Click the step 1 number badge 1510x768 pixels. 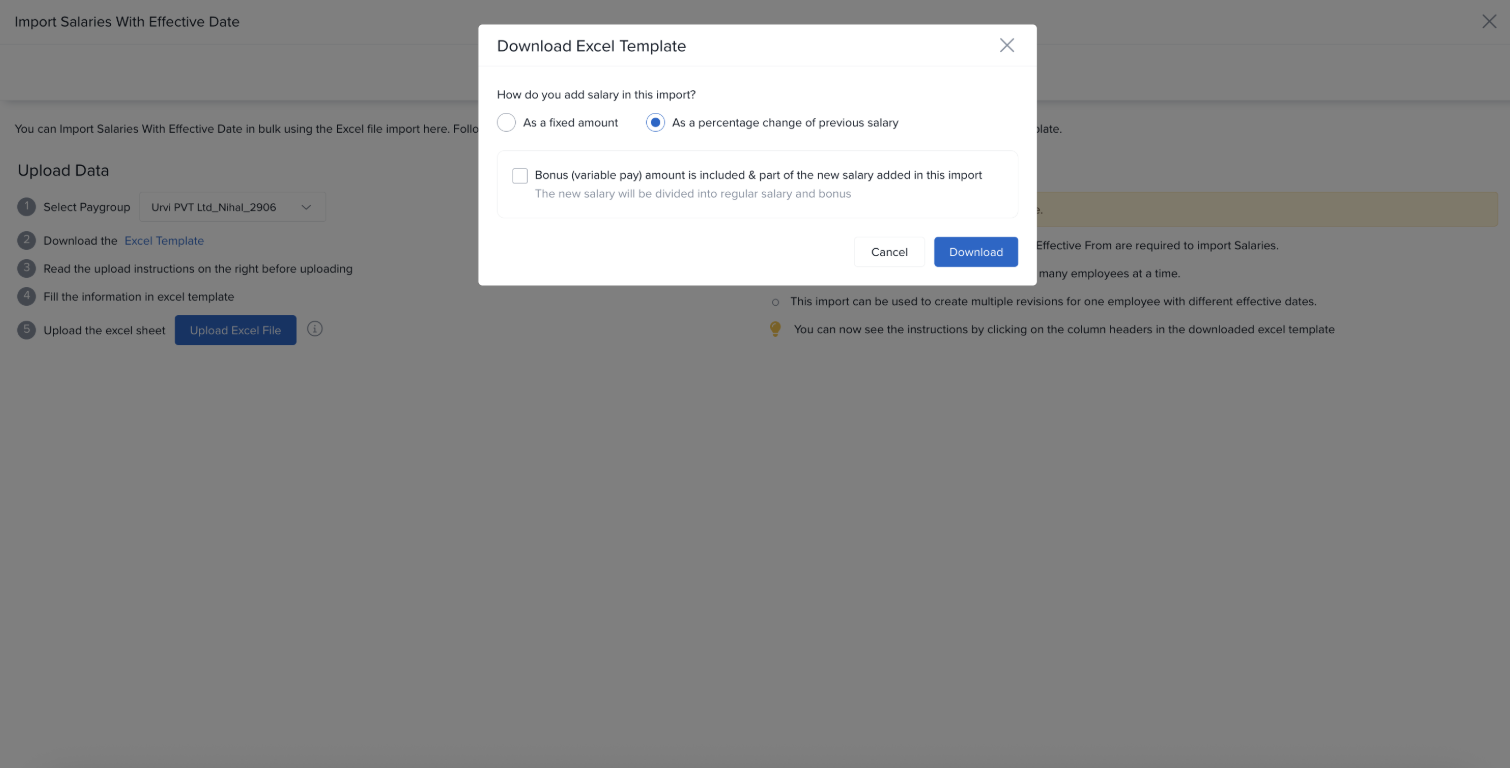[26, 207]
